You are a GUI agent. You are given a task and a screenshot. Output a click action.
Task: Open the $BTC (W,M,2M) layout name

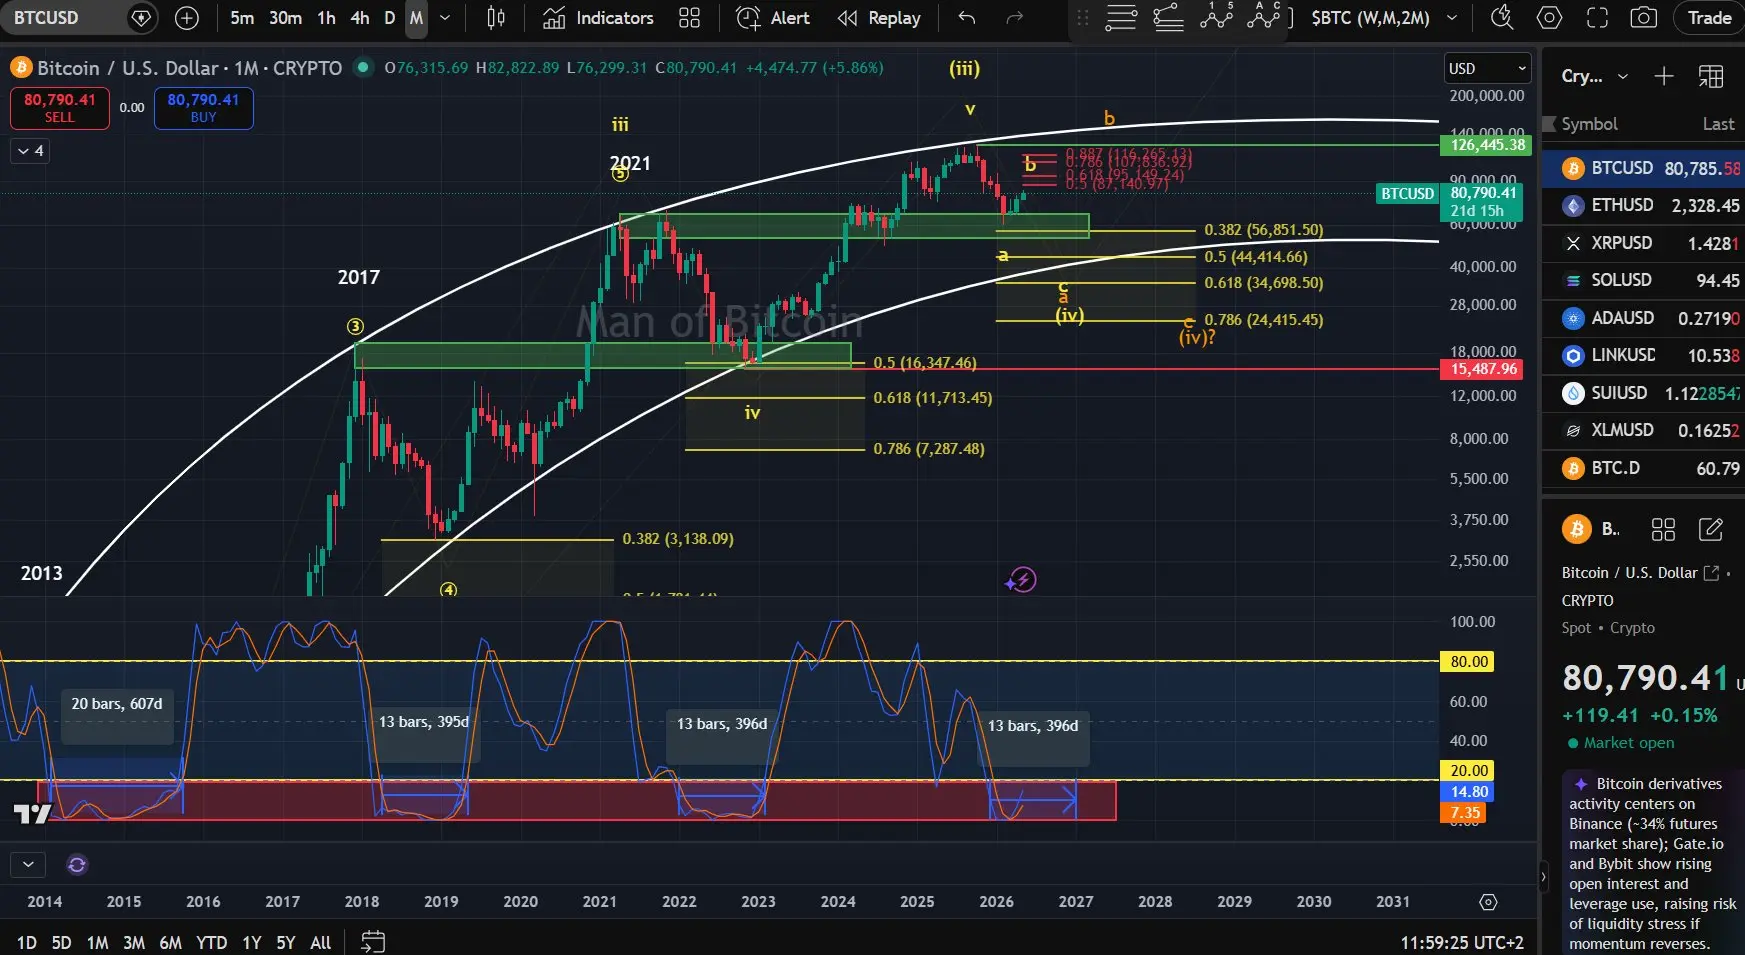[1370, 18]
